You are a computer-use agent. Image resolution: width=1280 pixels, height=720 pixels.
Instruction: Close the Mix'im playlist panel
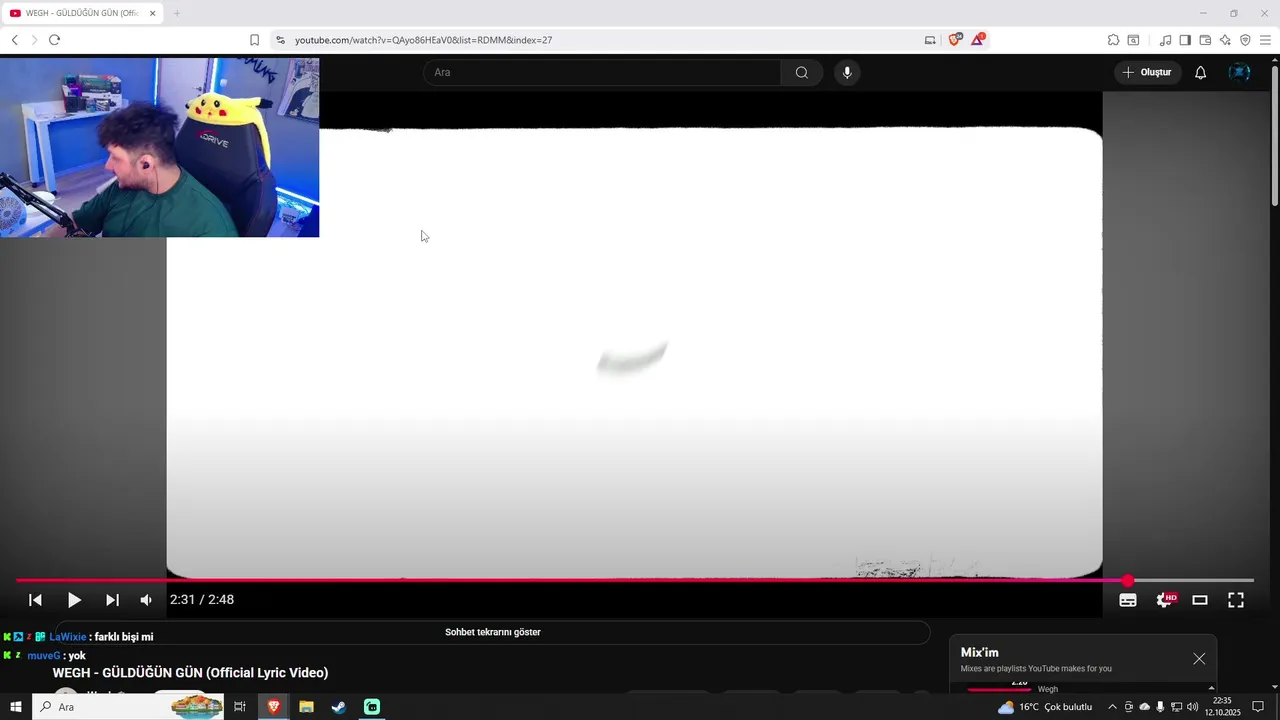(x=1199, y=658)
